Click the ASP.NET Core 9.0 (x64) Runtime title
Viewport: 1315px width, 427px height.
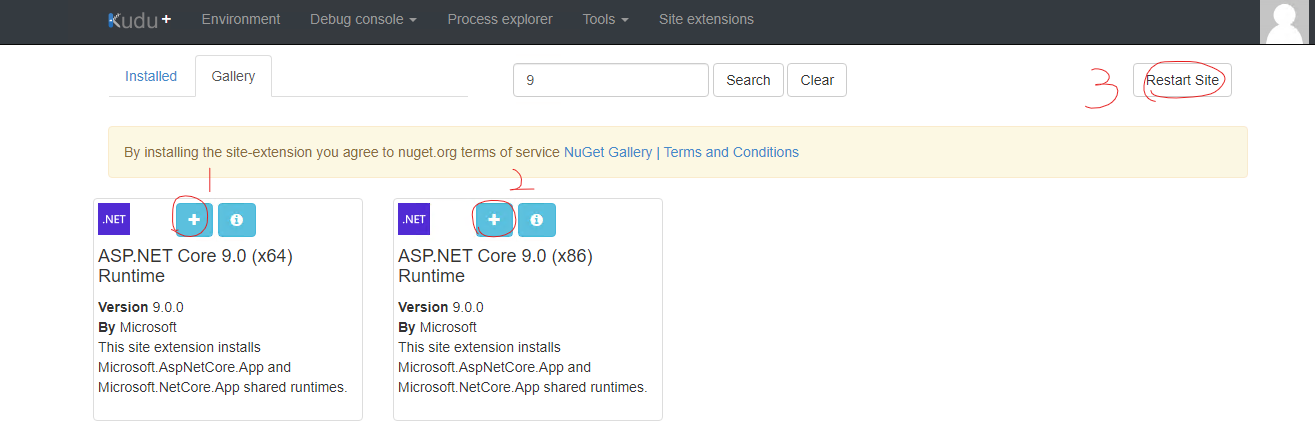coord(195,266)
